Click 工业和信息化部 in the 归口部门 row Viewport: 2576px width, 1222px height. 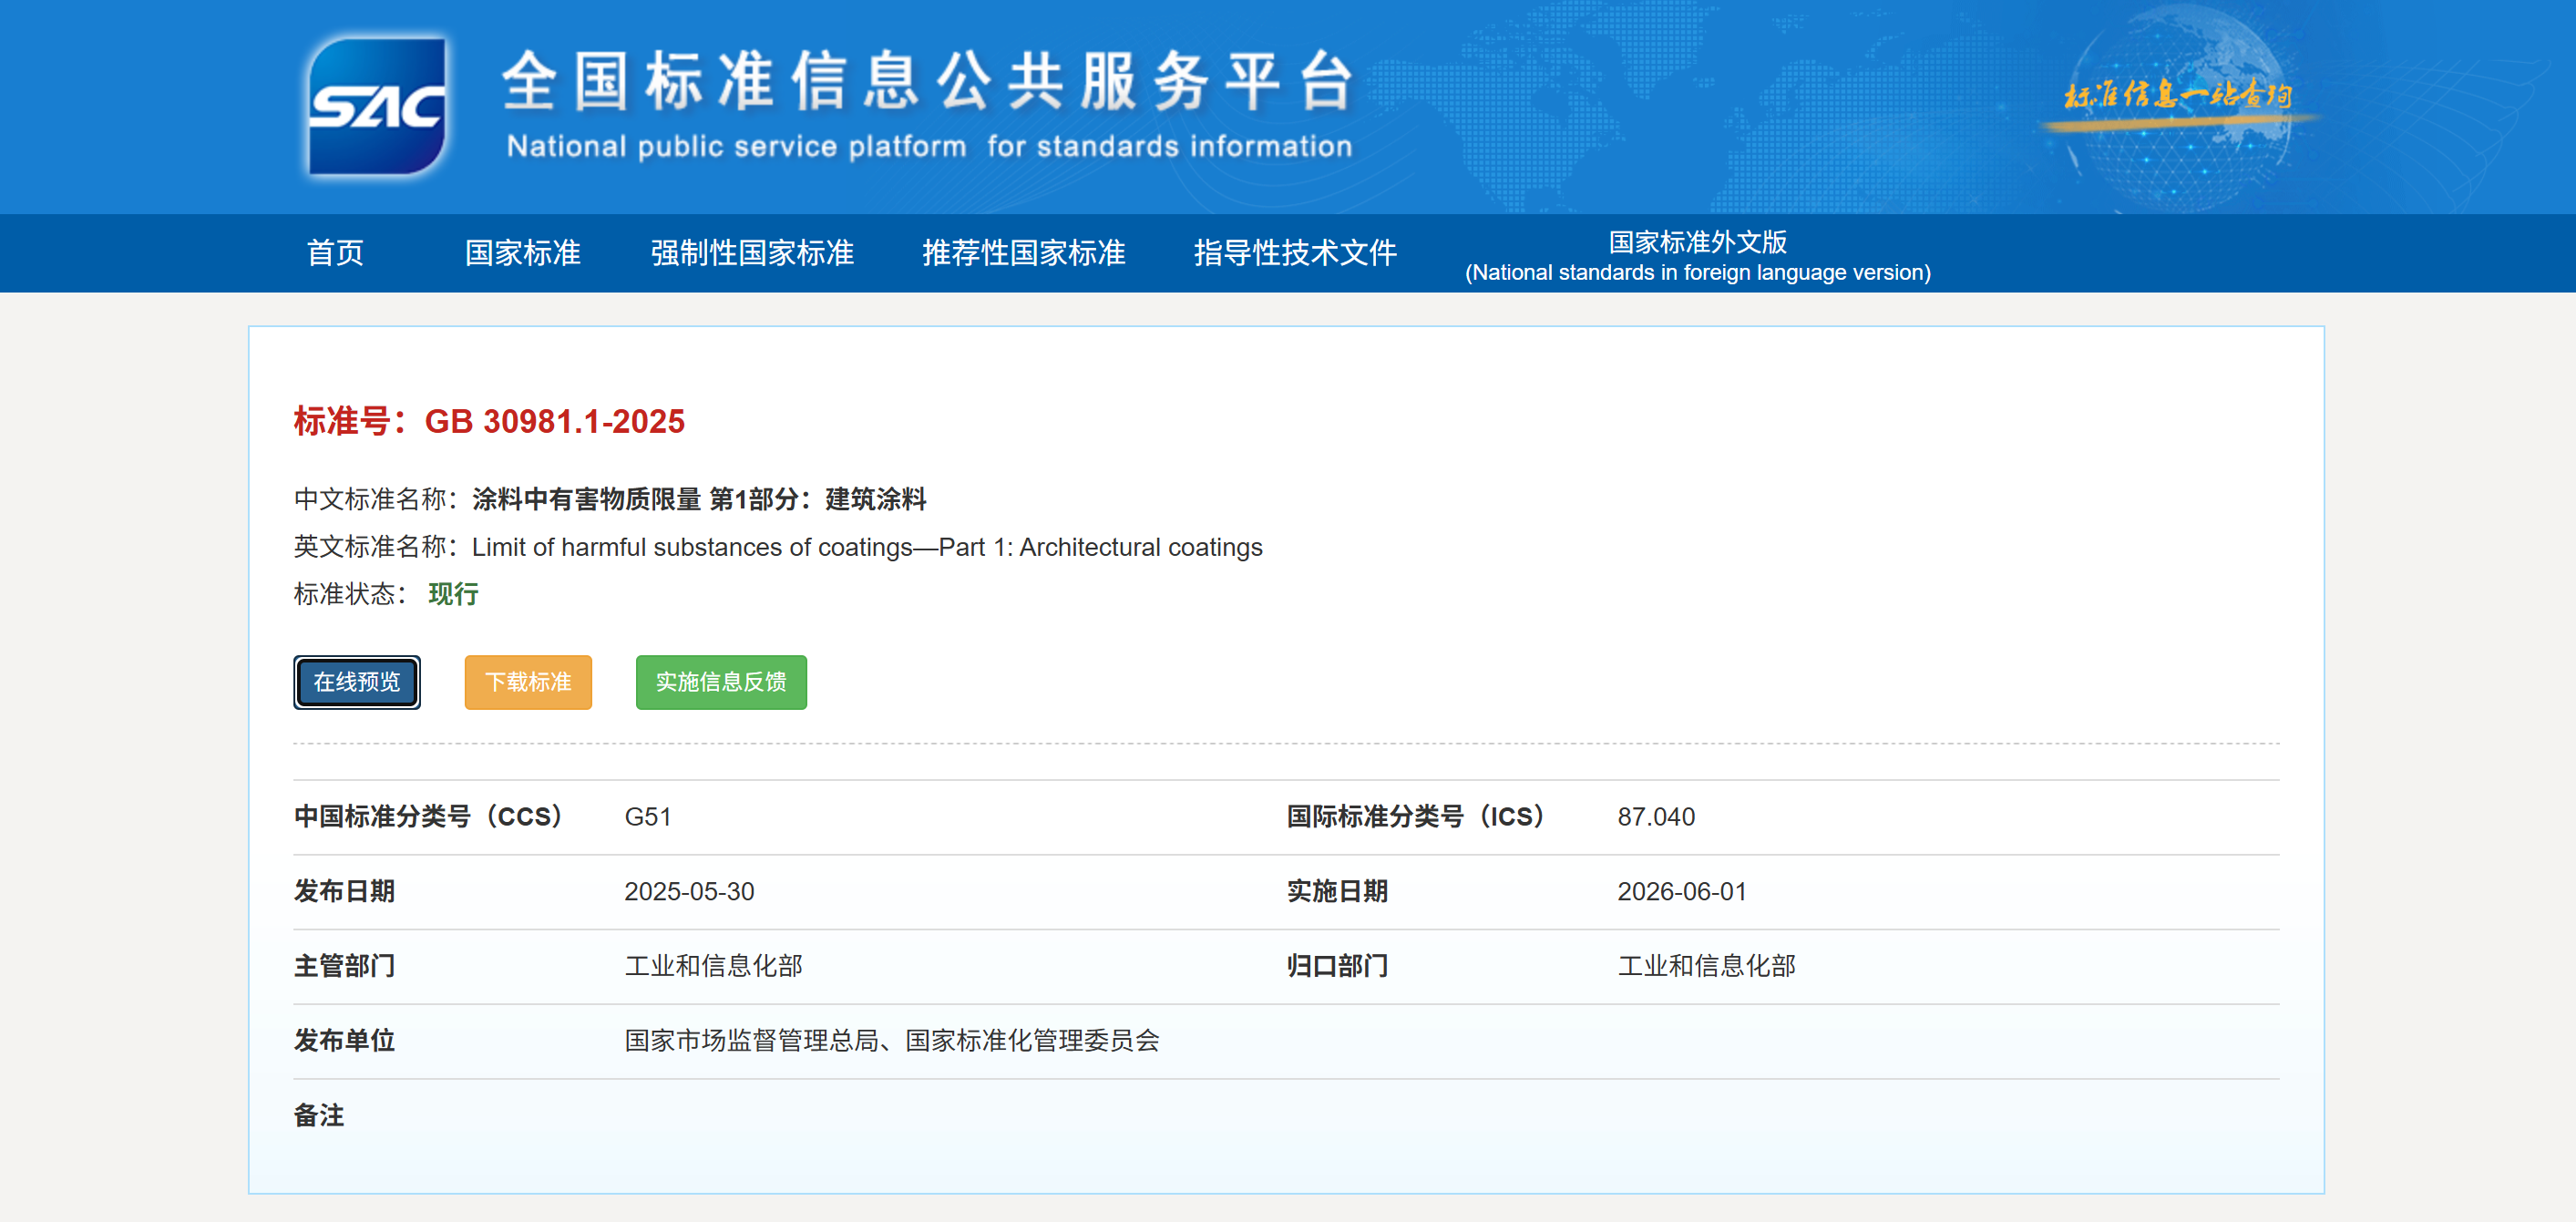point(1707,966)
